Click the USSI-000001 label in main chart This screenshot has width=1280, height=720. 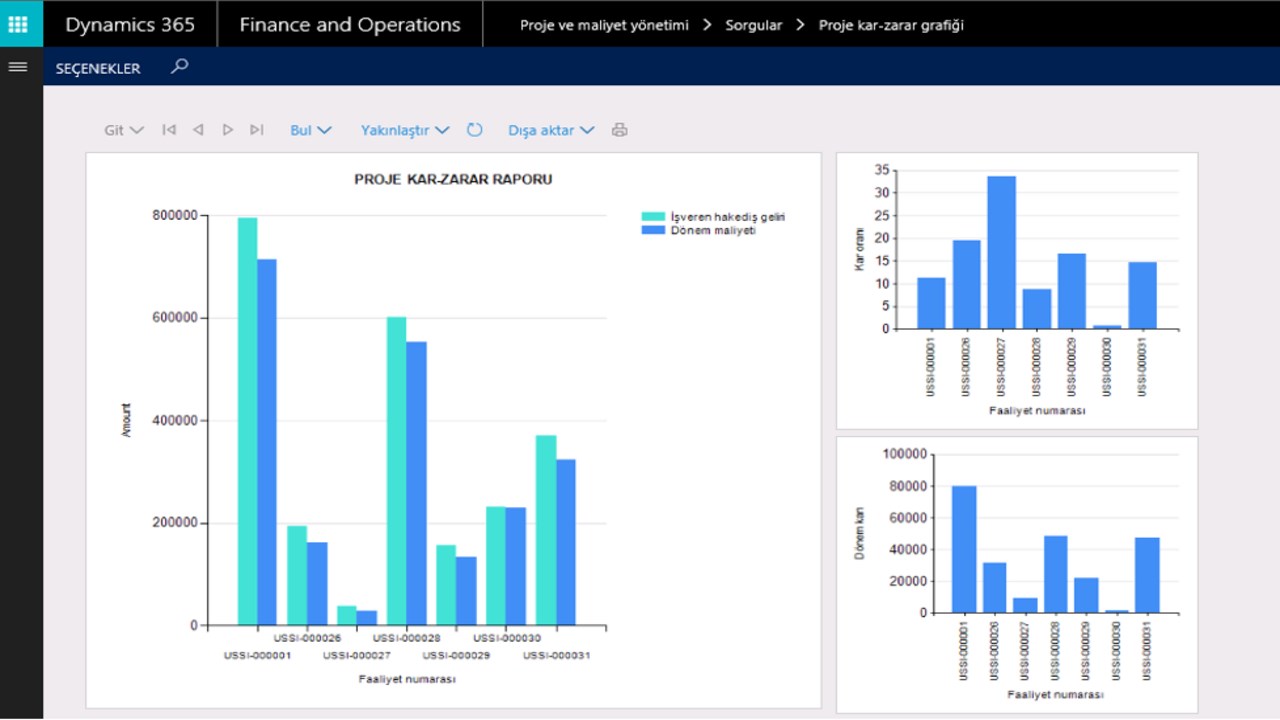[257, 656]
